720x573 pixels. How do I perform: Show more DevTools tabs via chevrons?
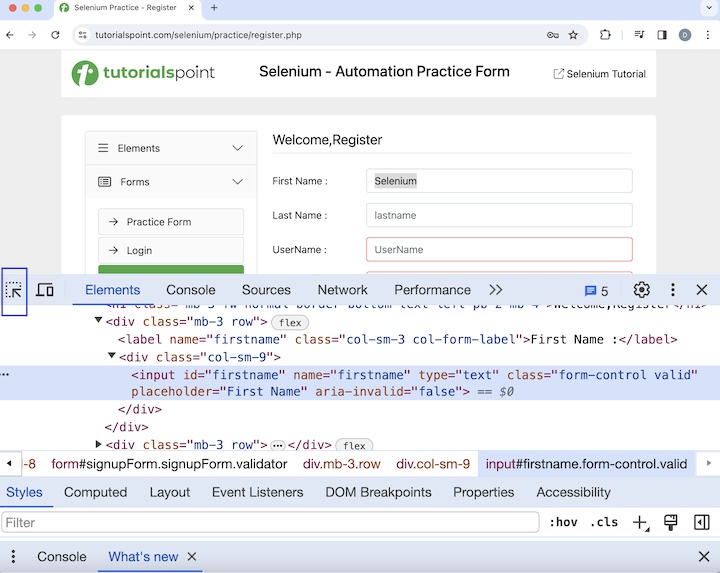pyautogui.click(x=496, y=290)
